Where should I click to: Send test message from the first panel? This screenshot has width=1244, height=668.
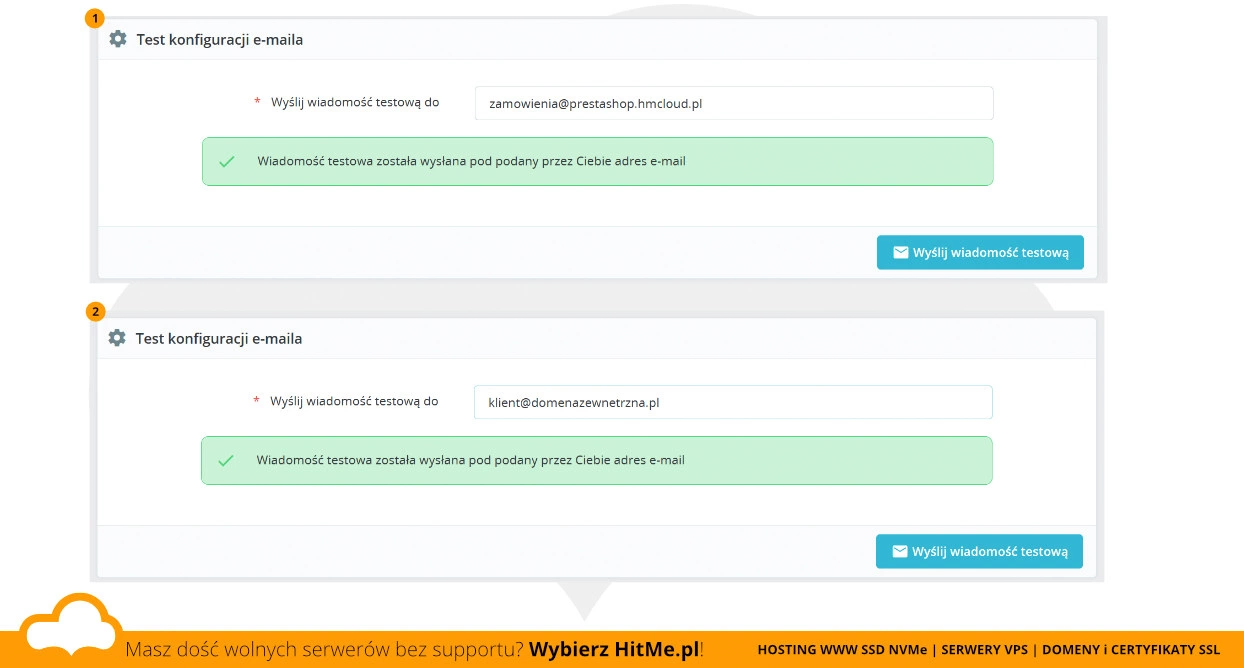tap(980, 253)
